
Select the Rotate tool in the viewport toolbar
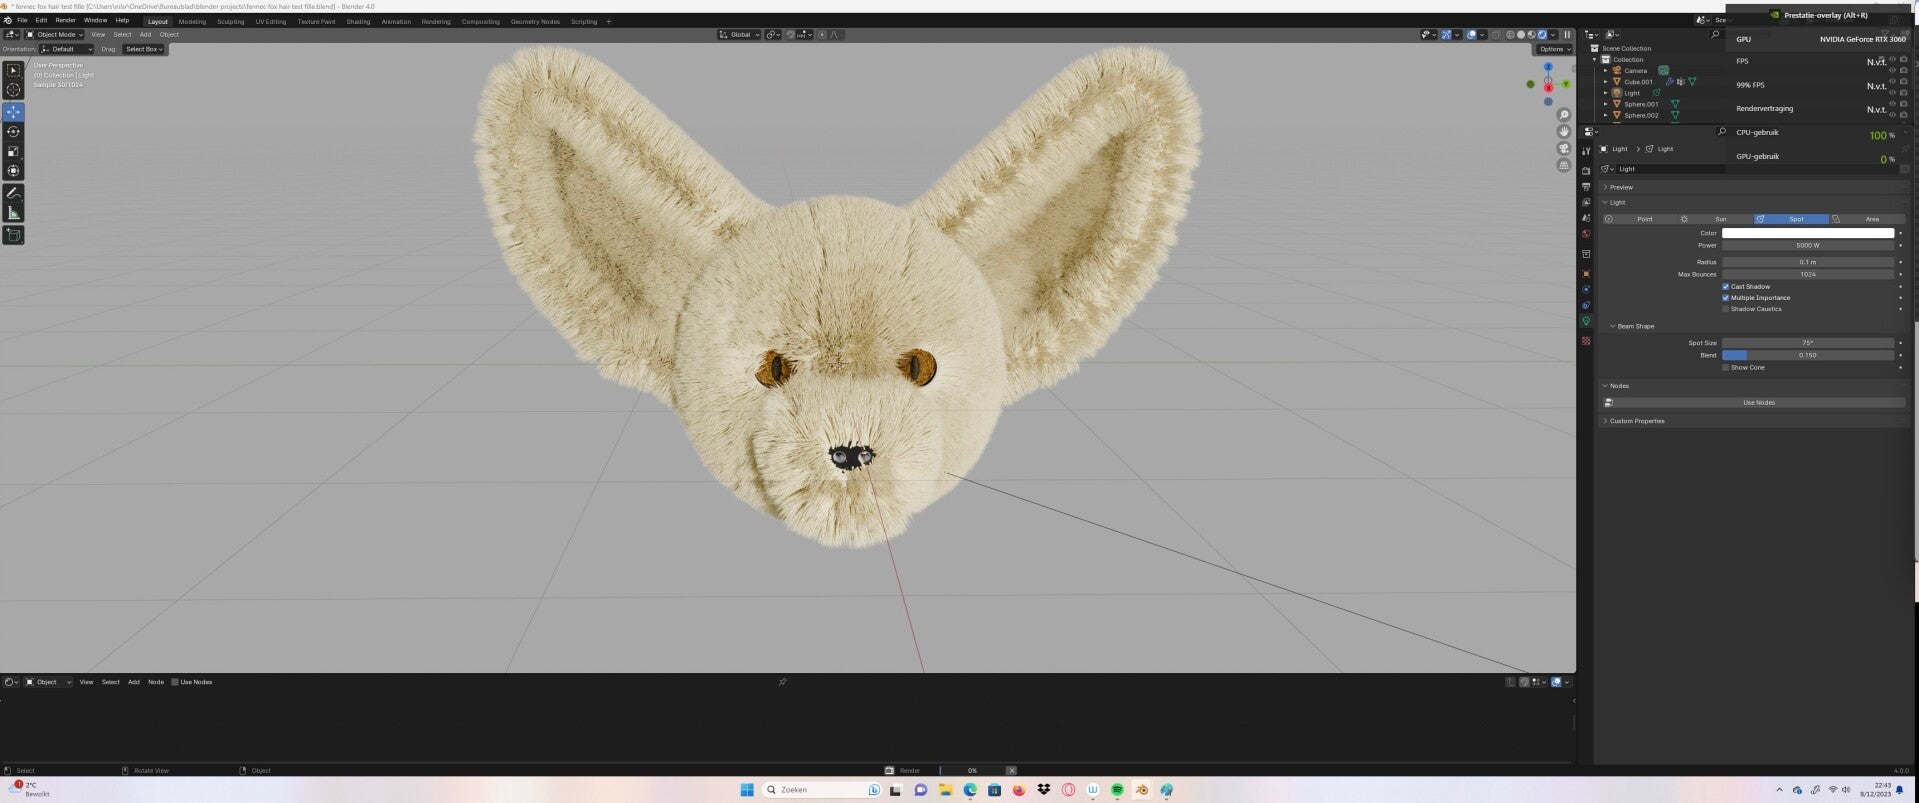coord(13,131)
